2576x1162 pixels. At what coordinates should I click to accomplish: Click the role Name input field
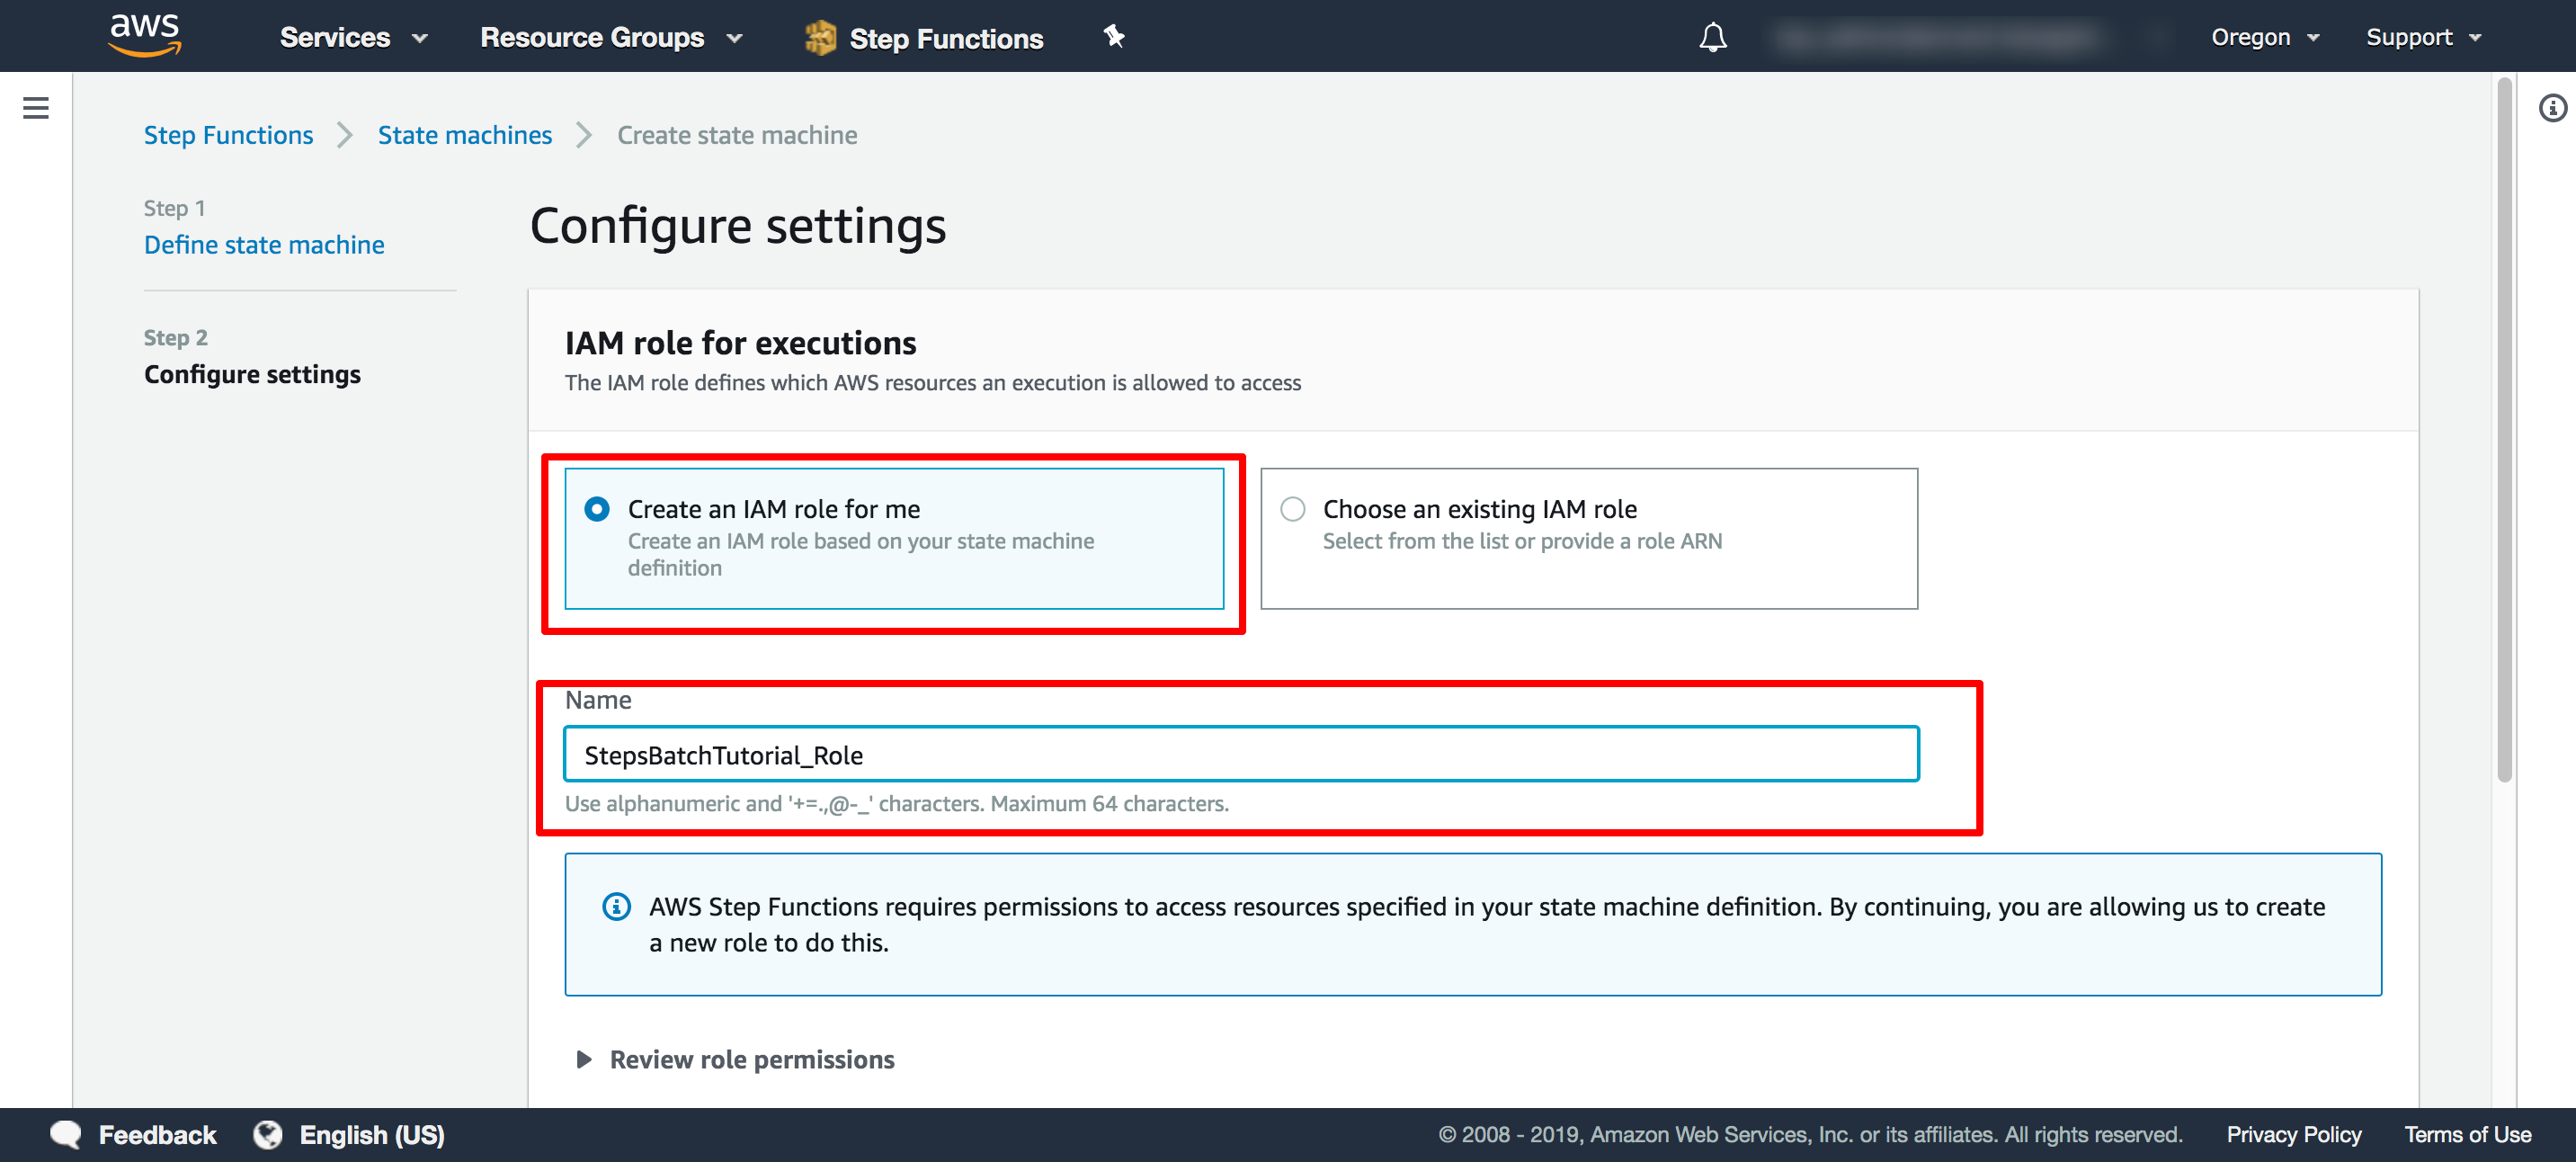pos(1241,755)
